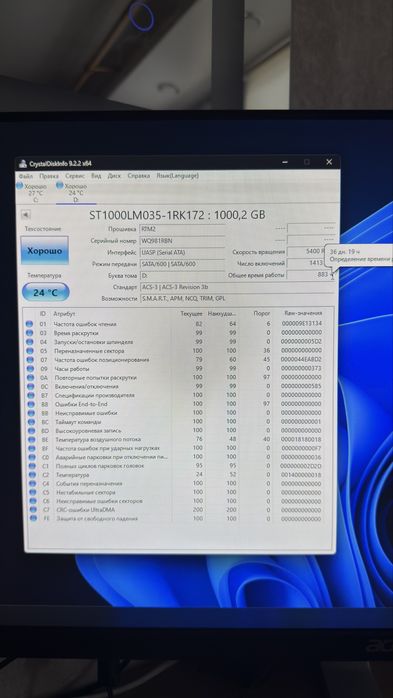Switch to drive C: tab showing 27 °C
Screen dimensions: 393x698
click(32, 193)
